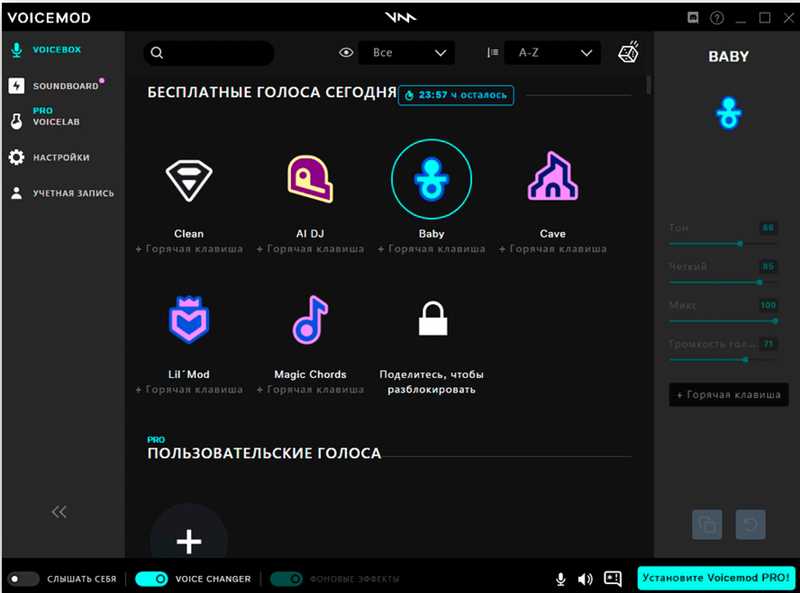Viewport: 800px width, 593px height.
Task: Add a custom voice with plus
Action: click(x=189, y=541)
